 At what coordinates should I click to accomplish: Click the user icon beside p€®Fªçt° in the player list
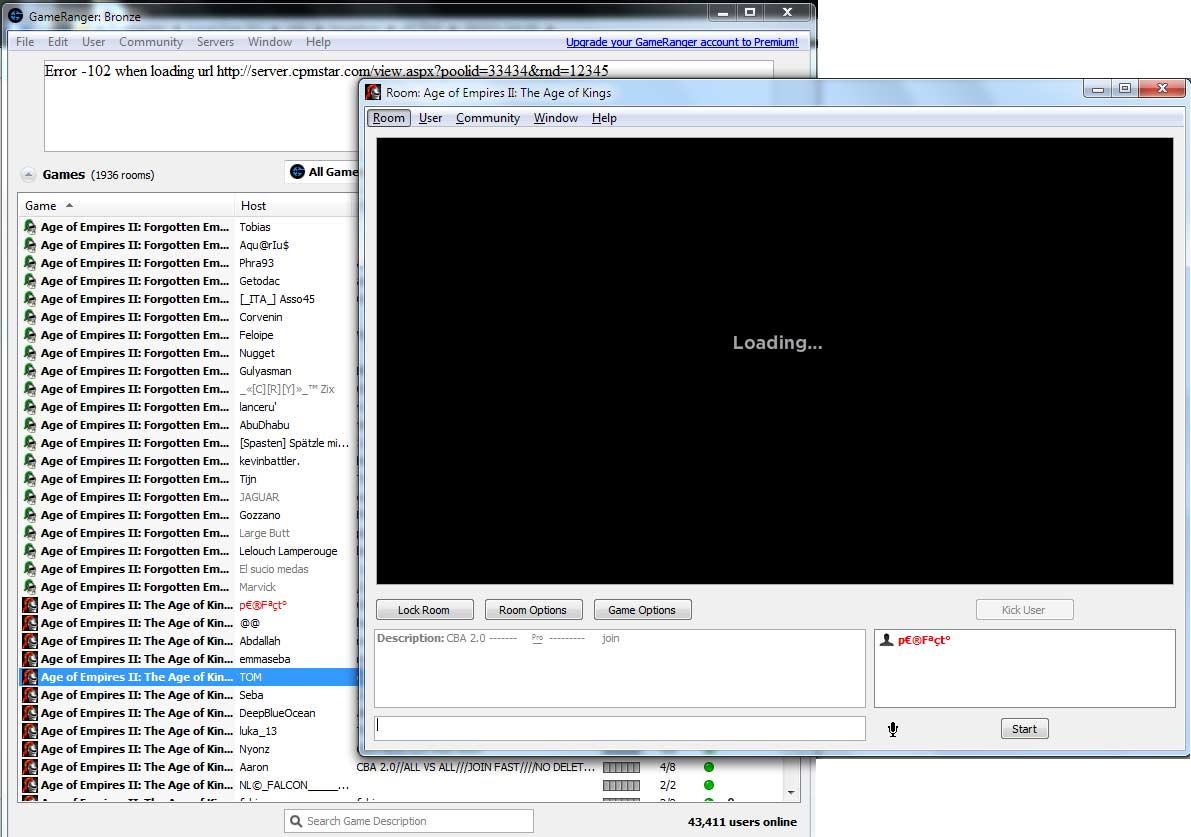click(x=886, y=640)
